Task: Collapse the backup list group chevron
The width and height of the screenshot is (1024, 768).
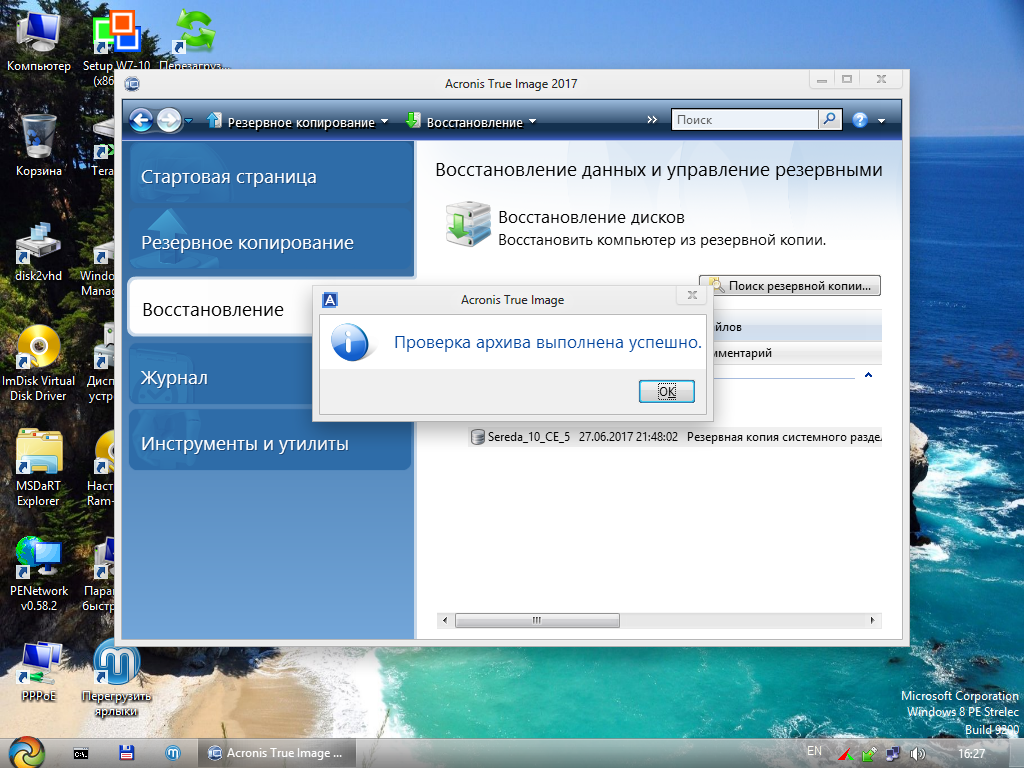Action: pos(869,375)
